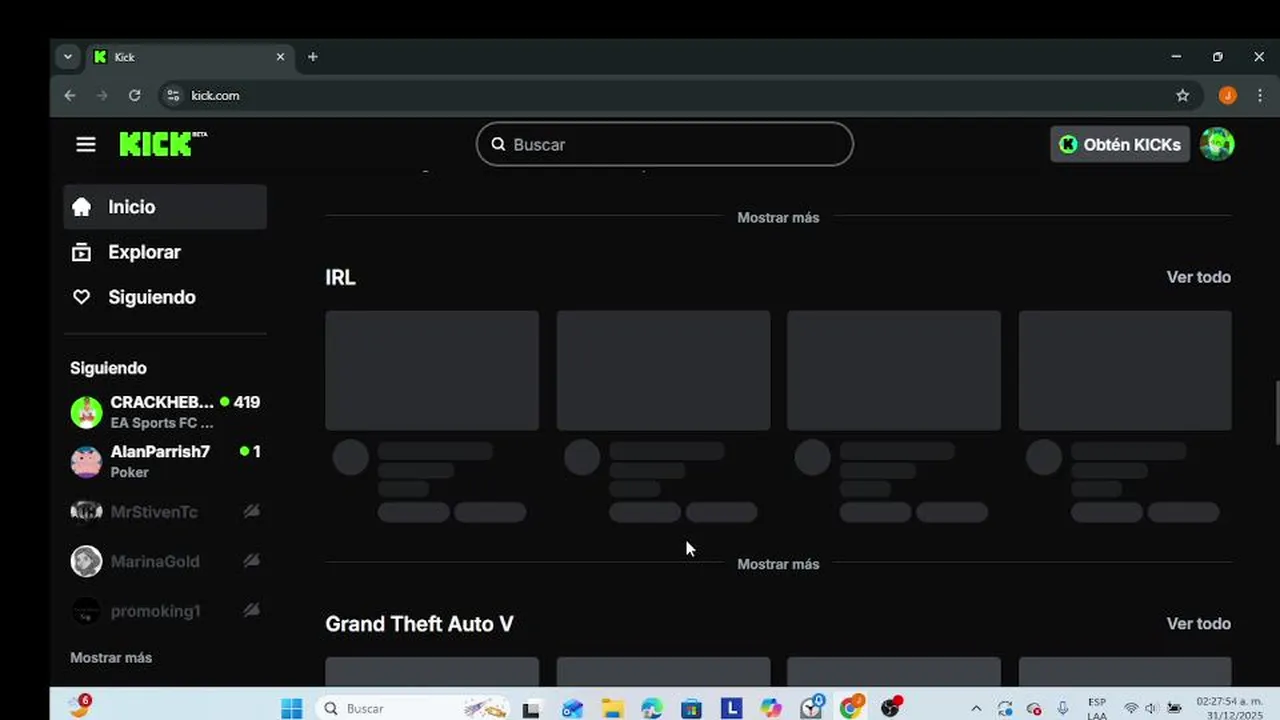The width and height of the screenshot is (1280, 720).
Task: Open MarinaGold channel avatar
Action: pos(86,561)
